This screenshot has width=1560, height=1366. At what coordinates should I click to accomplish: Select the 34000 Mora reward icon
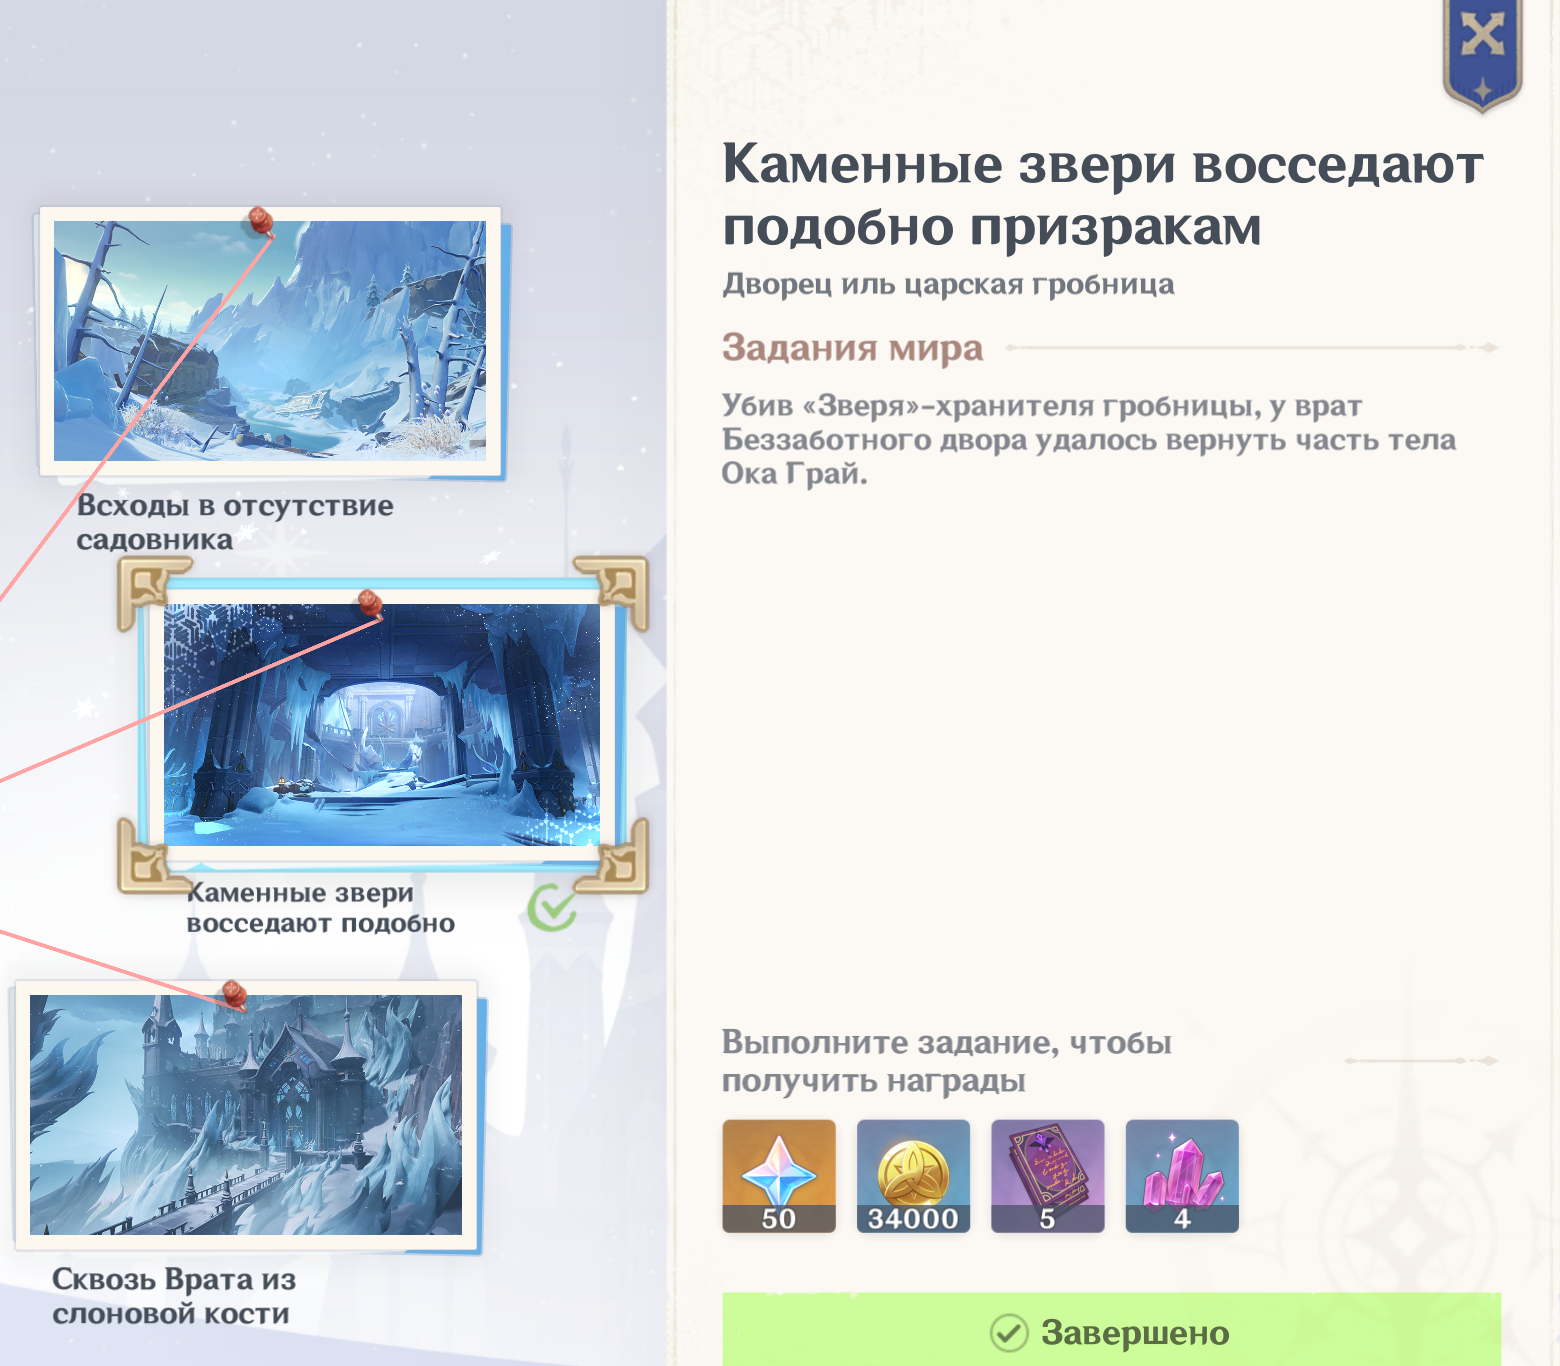tap(913, 1176)
